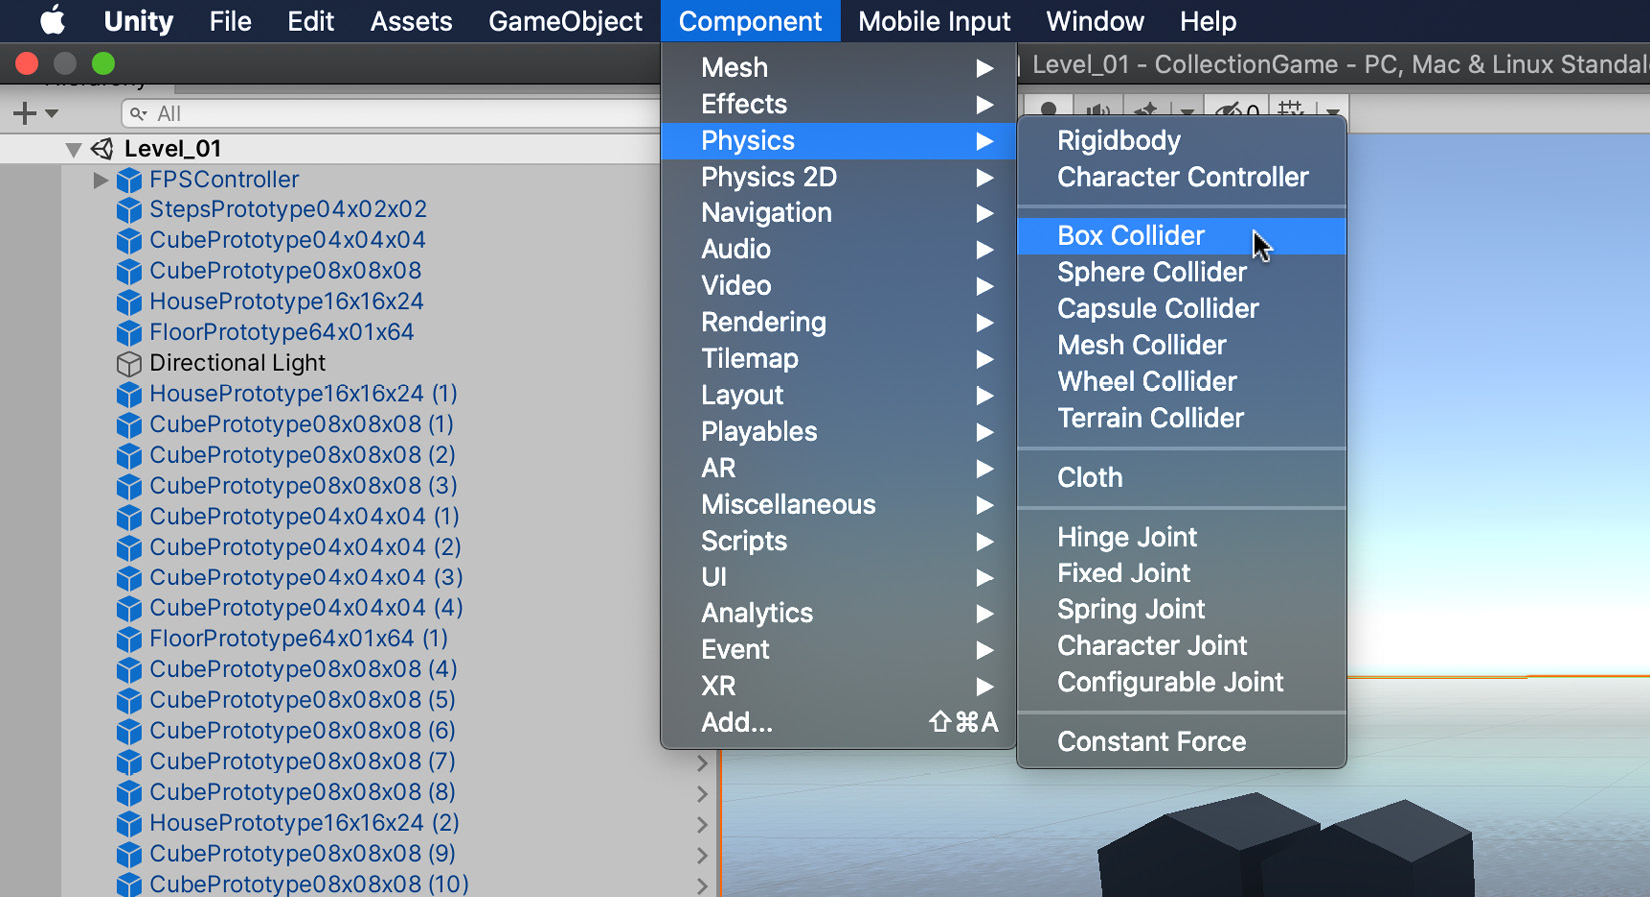Click the Level_01 Unity scene icon
The height and width of the screenshot is (897, 1650).
point(102,149)
